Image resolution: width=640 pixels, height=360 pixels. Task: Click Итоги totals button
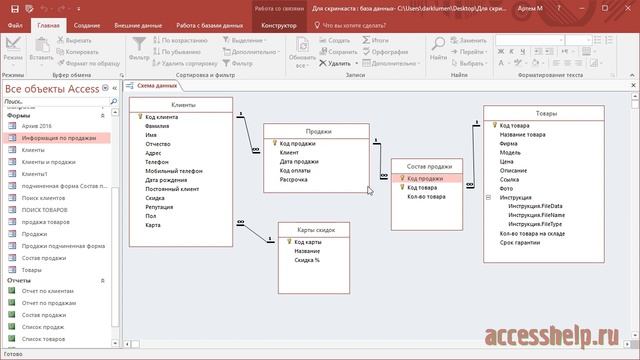375,40
